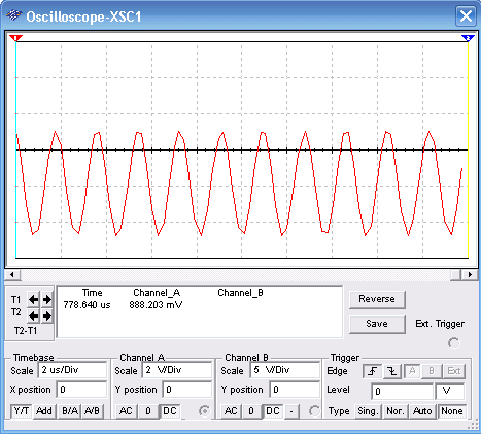Image resolution: width=484 pixels, height=437 pixels.
Task: Move the T2 cursor left with its arrow
Action: pyautogui.click(x=33, y=315)
